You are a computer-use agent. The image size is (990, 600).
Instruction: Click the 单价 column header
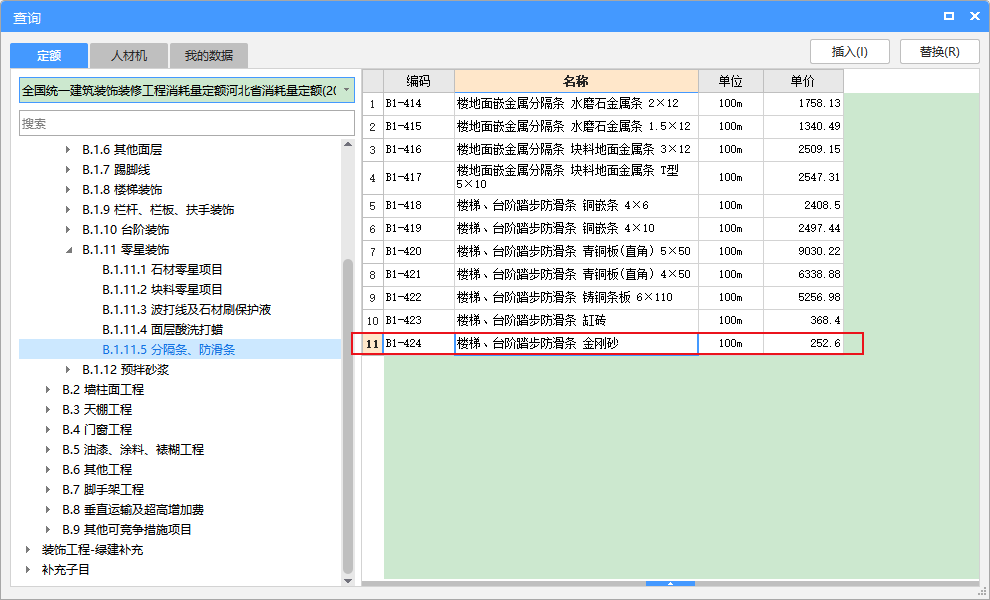(803, 81)
